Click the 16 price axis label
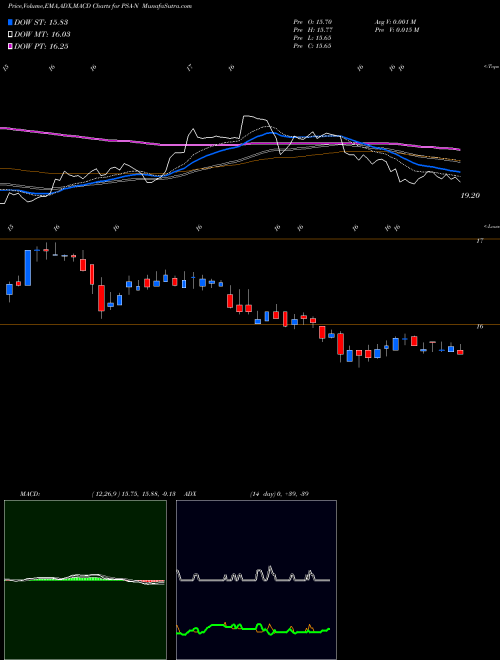This screenshot has height=660, width=500. [480, 327]
